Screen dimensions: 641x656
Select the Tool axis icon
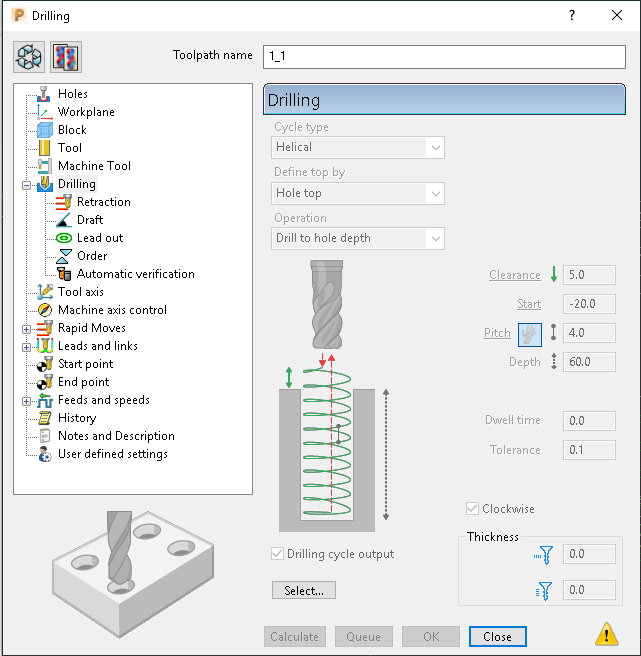click(44, 292)
